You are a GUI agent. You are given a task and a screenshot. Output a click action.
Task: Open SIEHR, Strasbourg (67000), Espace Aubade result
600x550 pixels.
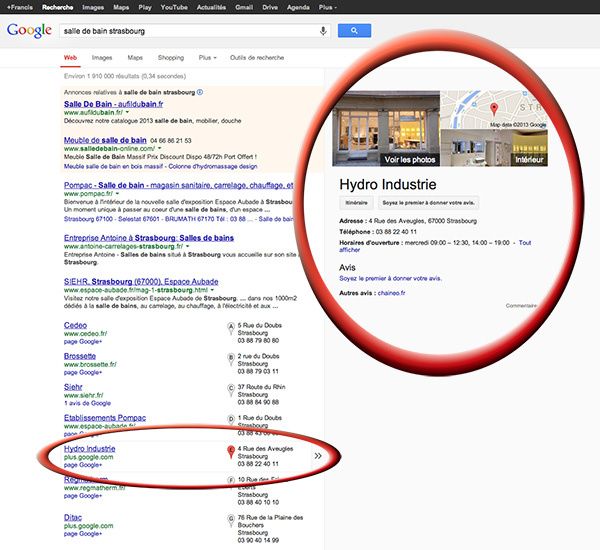point(141,282)
